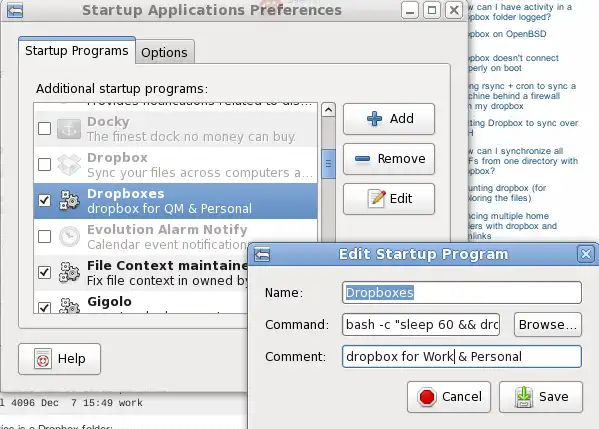This screenshot has height=429, width=599.
Task: Click the Edit button
Action: tap(389, 199)
